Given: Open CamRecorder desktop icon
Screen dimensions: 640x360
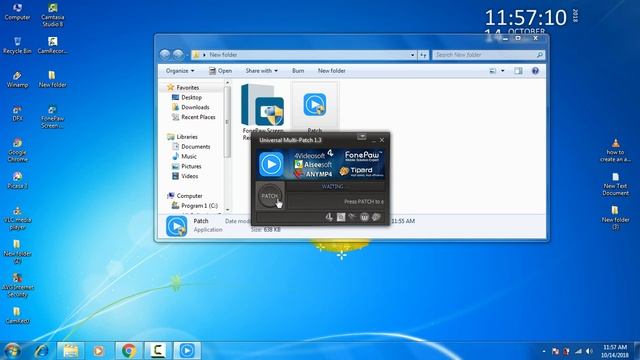Looking at the screenshot, I should pyautogui.click(x=52, y=45).
